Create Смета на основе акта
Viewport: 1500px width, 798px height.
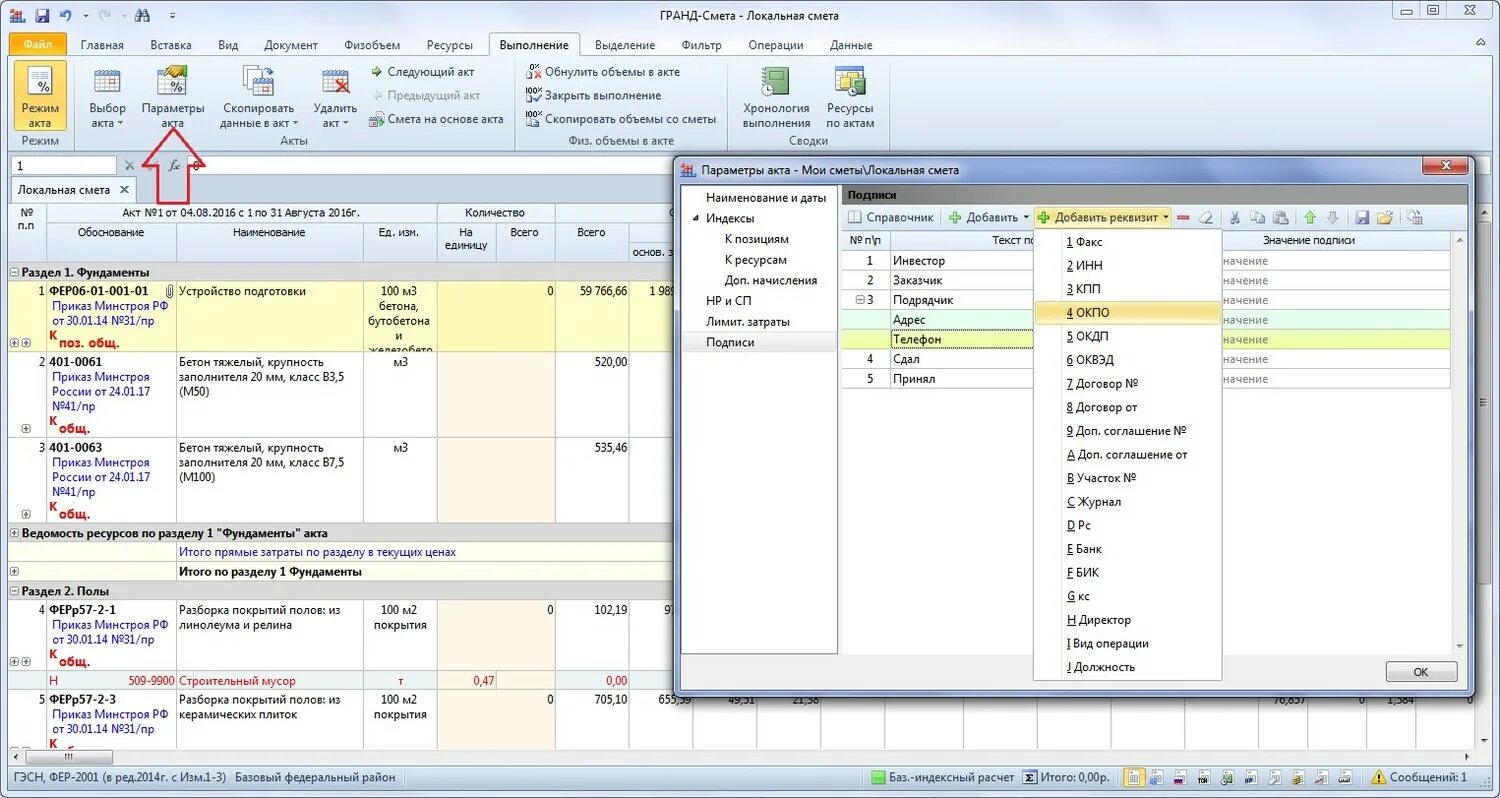point(436,119)
